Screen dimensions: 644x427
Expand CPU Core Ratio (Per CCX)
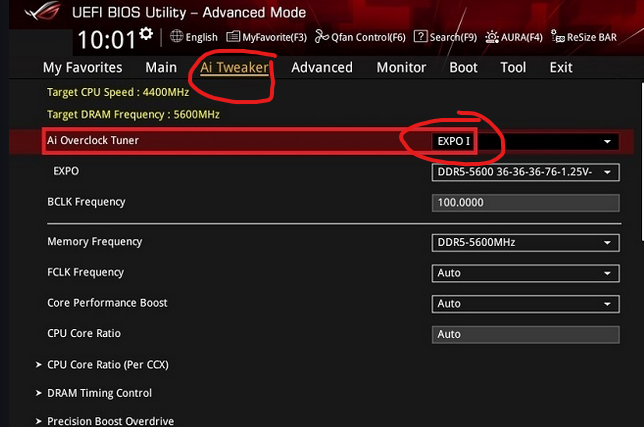tap(108, 365)
